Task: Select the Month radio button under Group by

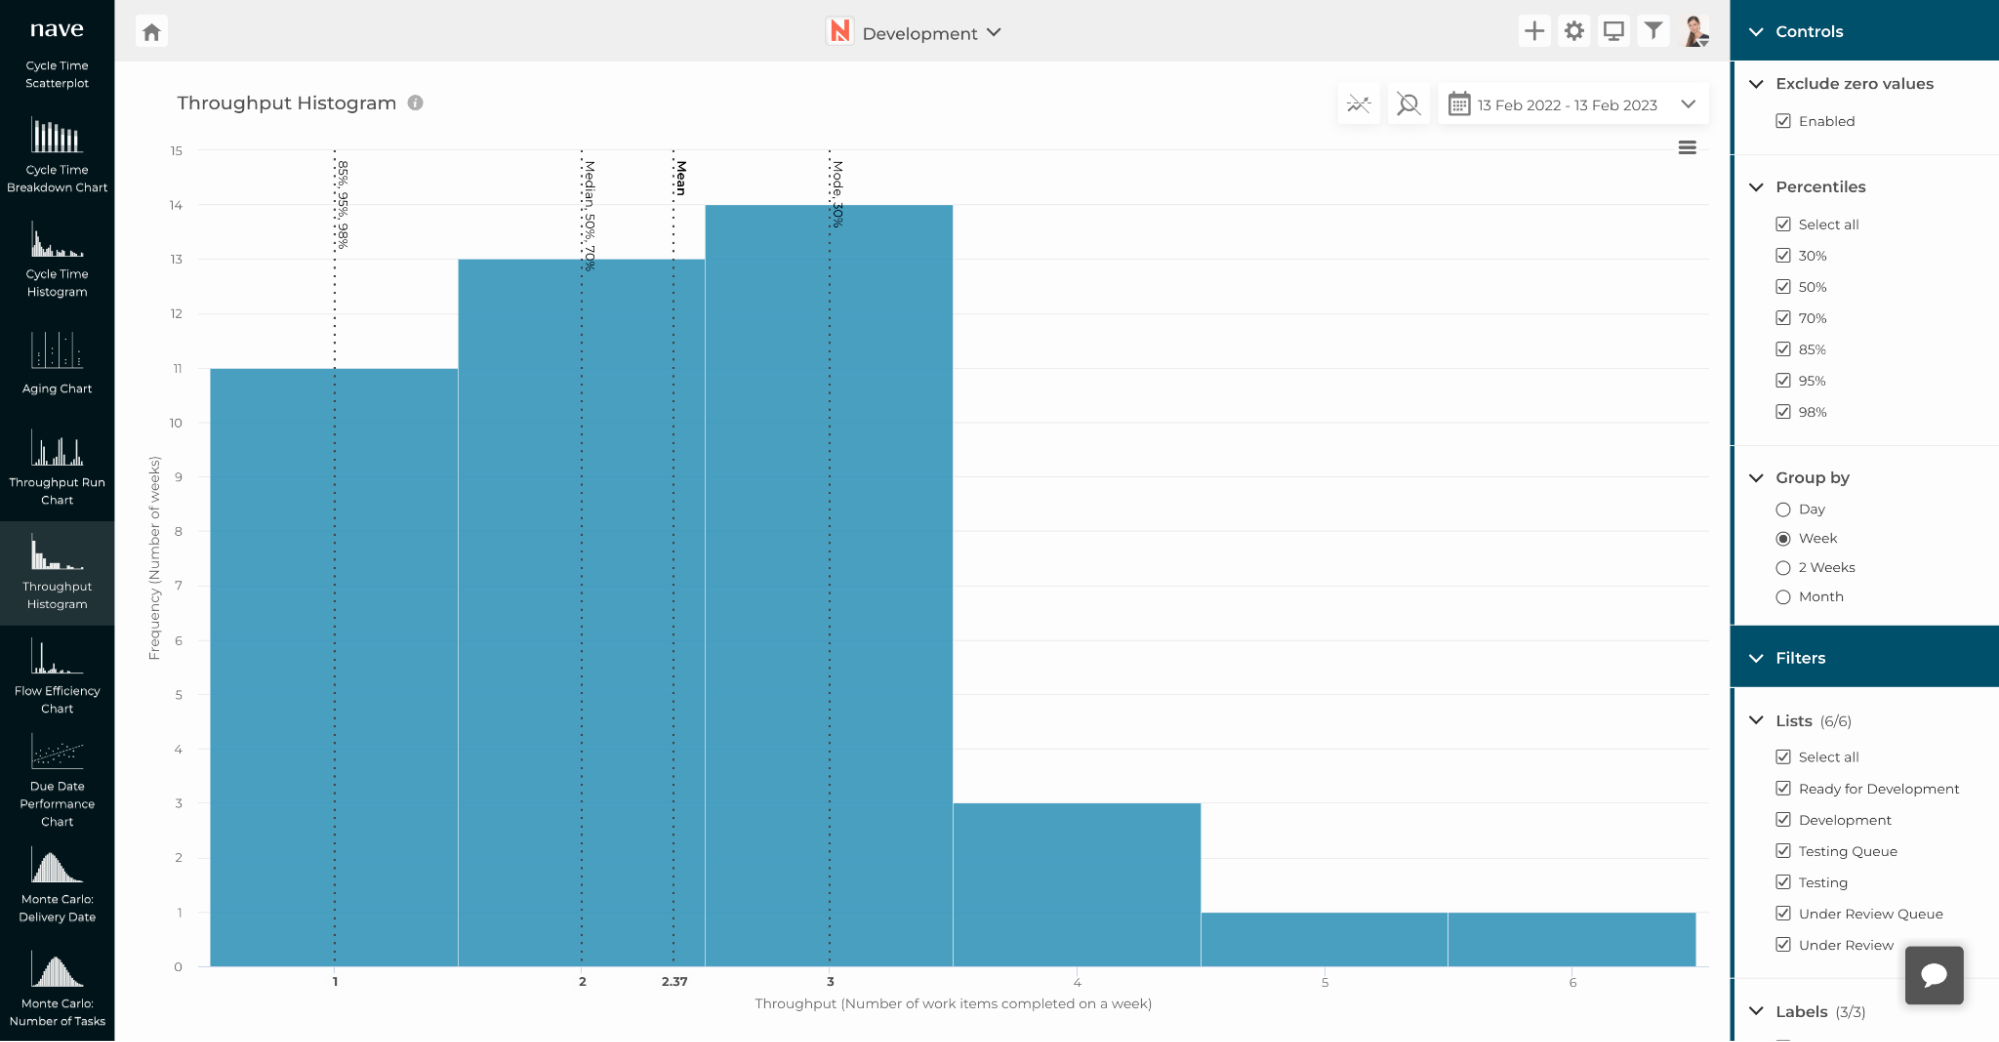Action: pos(1784,597)
